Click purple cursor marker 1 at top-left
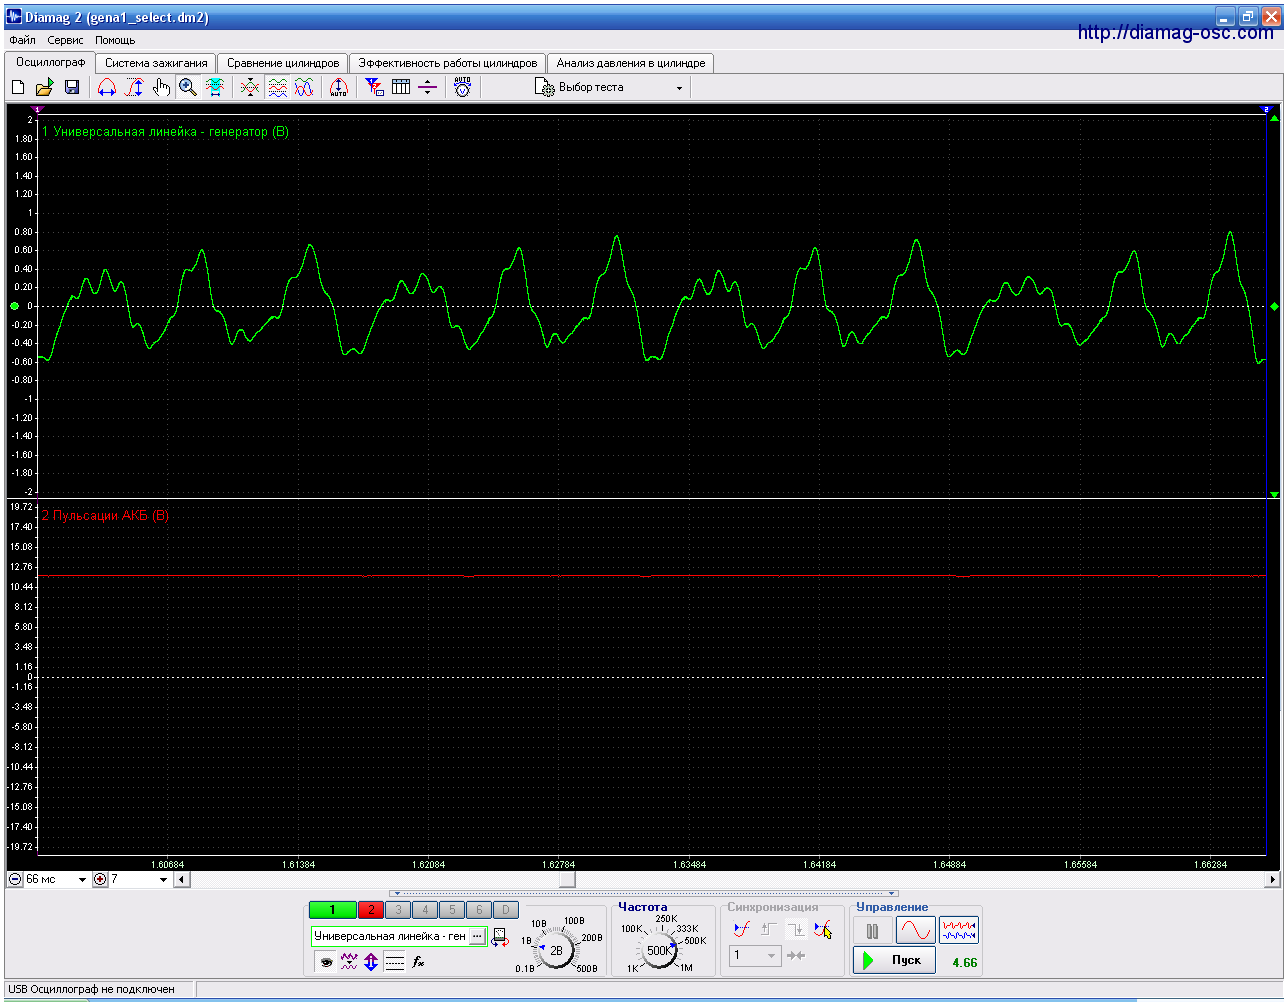 coord(38,108)
